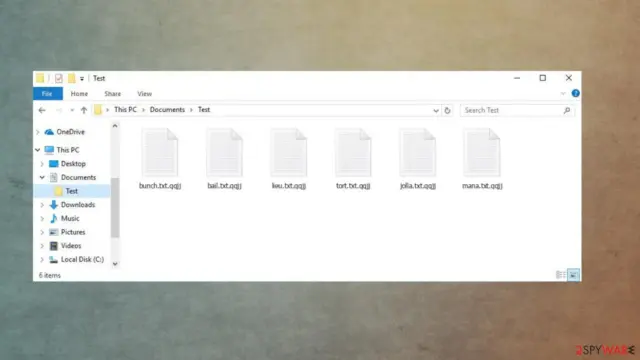Open the address bar history dropdown
The width and height of the screenshot is (640, 360).
tap(436, 111)
